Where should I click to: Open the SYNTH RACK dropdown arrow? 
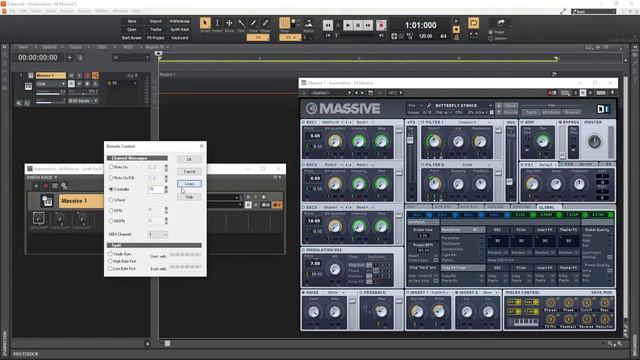(x=56, y=178)
